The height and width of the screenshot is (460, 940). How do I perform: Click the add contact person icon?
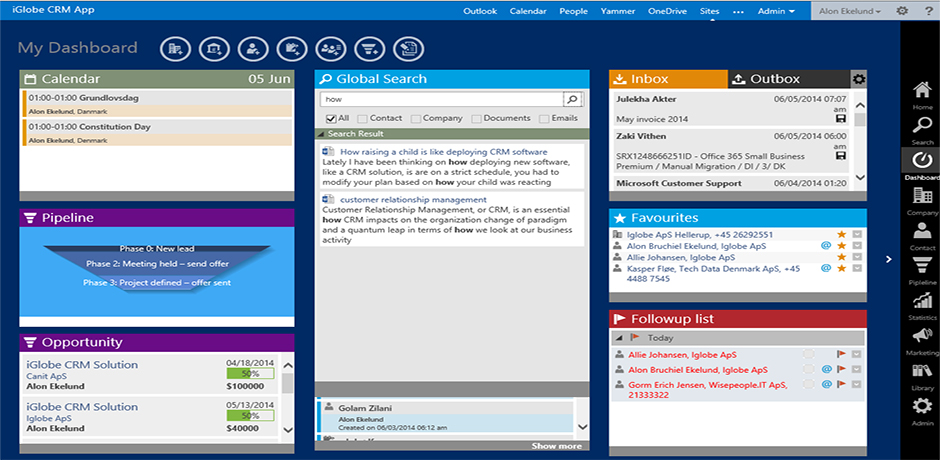point(253,50)
